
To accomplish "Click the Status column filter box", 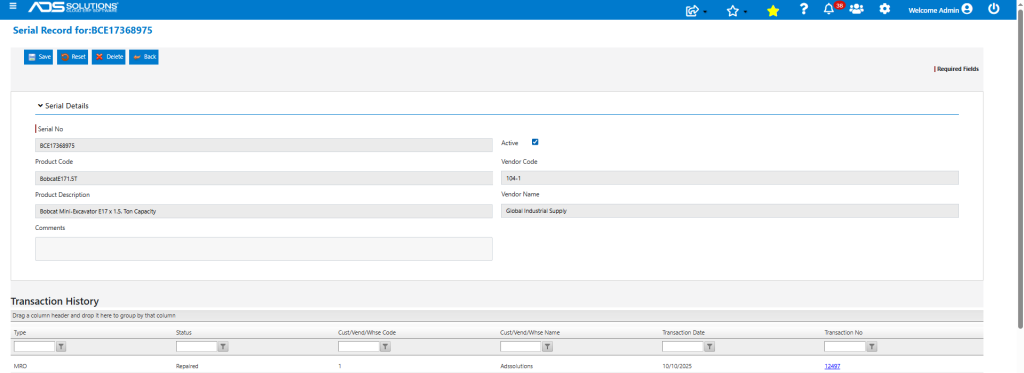I will (197, 347).
